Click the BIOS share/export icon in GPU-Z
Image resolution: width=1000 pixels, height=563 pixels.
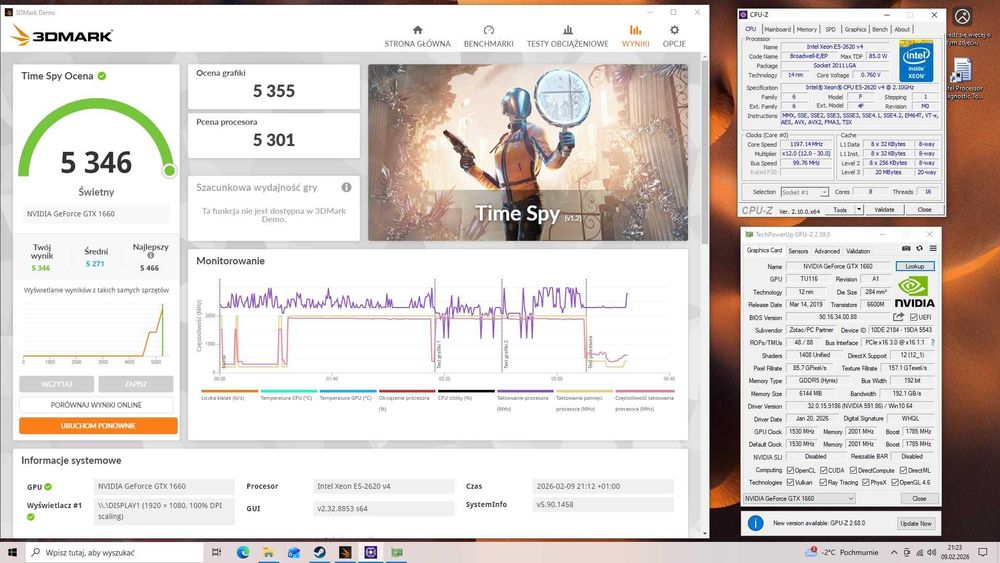pos(899,317)
